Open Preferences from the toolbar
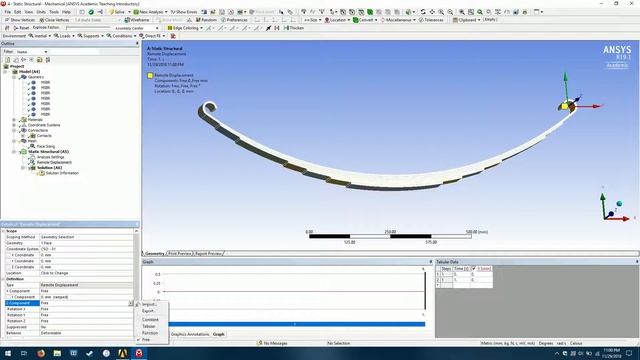640x360 pixels. [234, 20]
